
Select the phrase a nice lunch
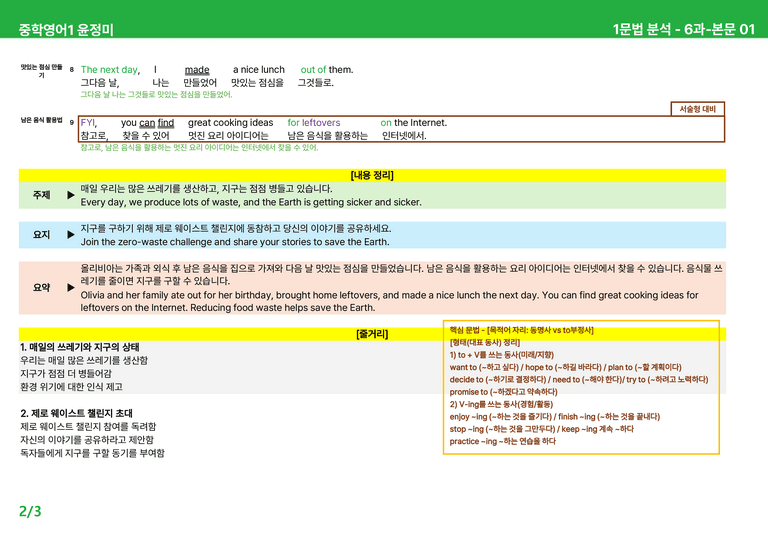click(x=259, y=70)
